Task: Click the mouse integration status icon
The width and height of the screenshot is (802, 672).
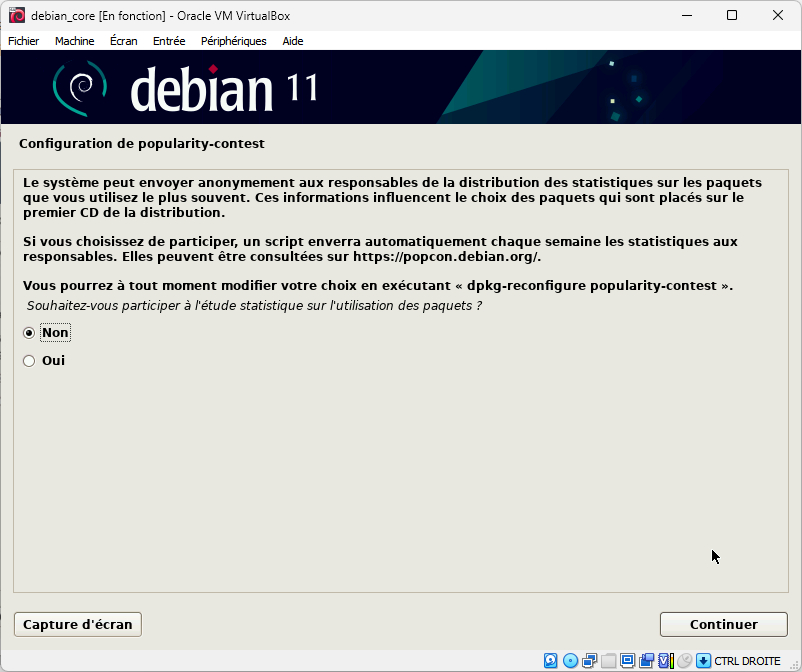Action: (x=684, y=661)
